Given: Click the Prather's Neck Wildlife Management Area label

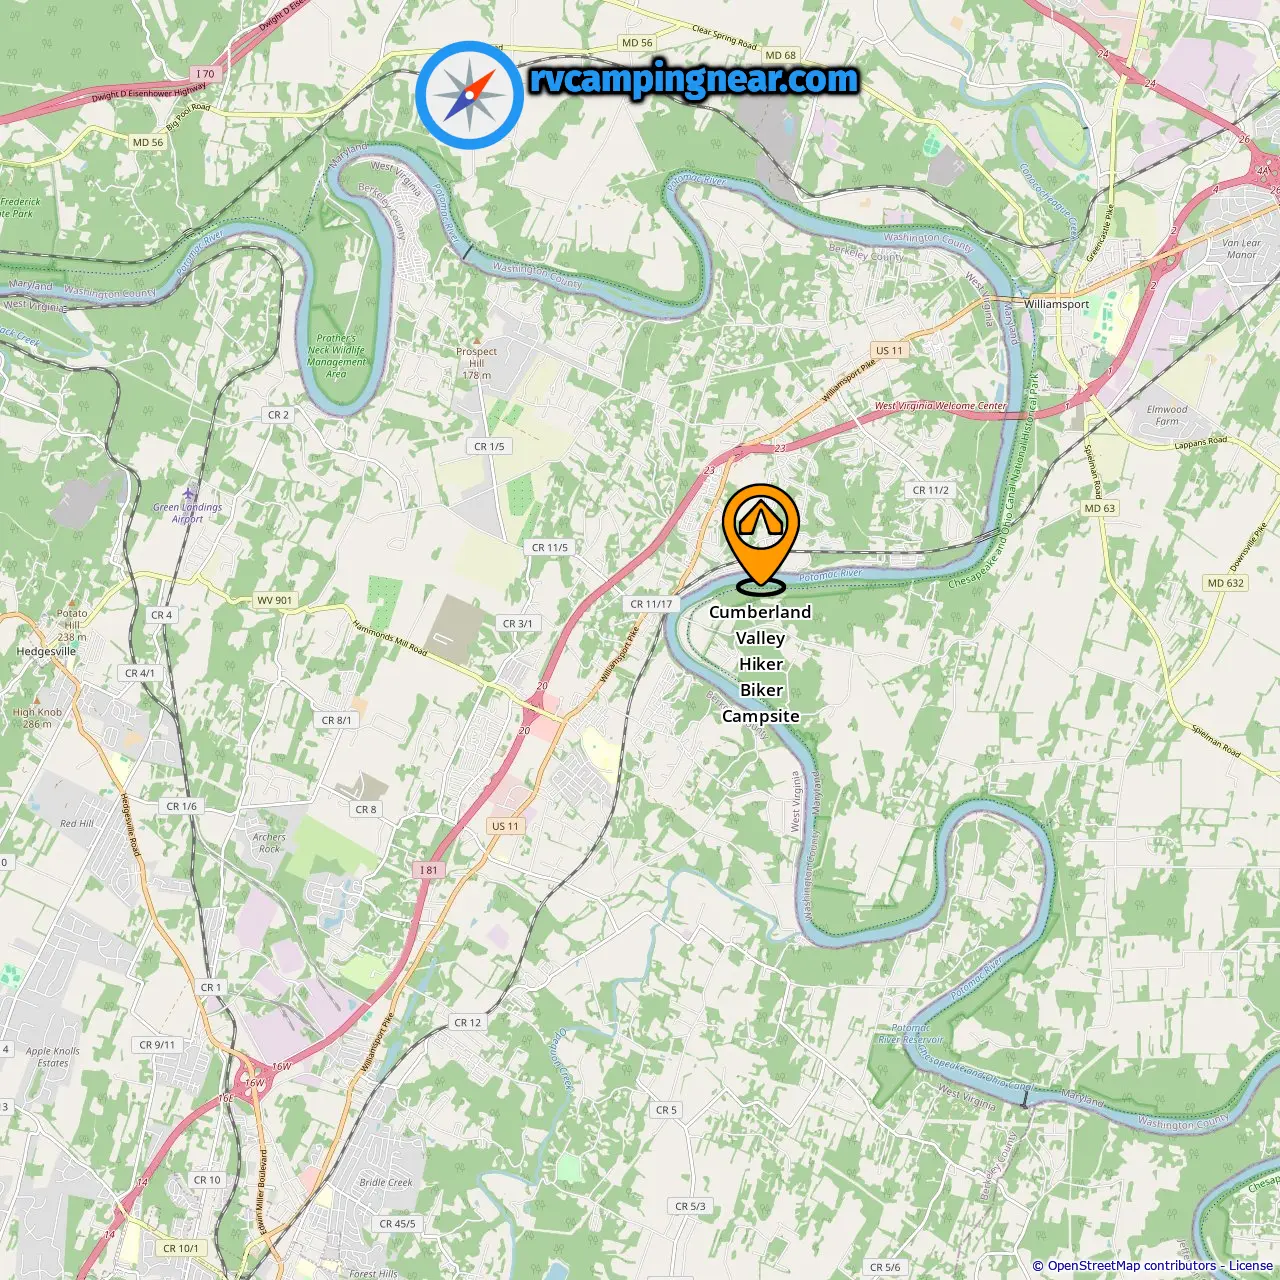Looking at the screenshot, I should pos(336,356).
